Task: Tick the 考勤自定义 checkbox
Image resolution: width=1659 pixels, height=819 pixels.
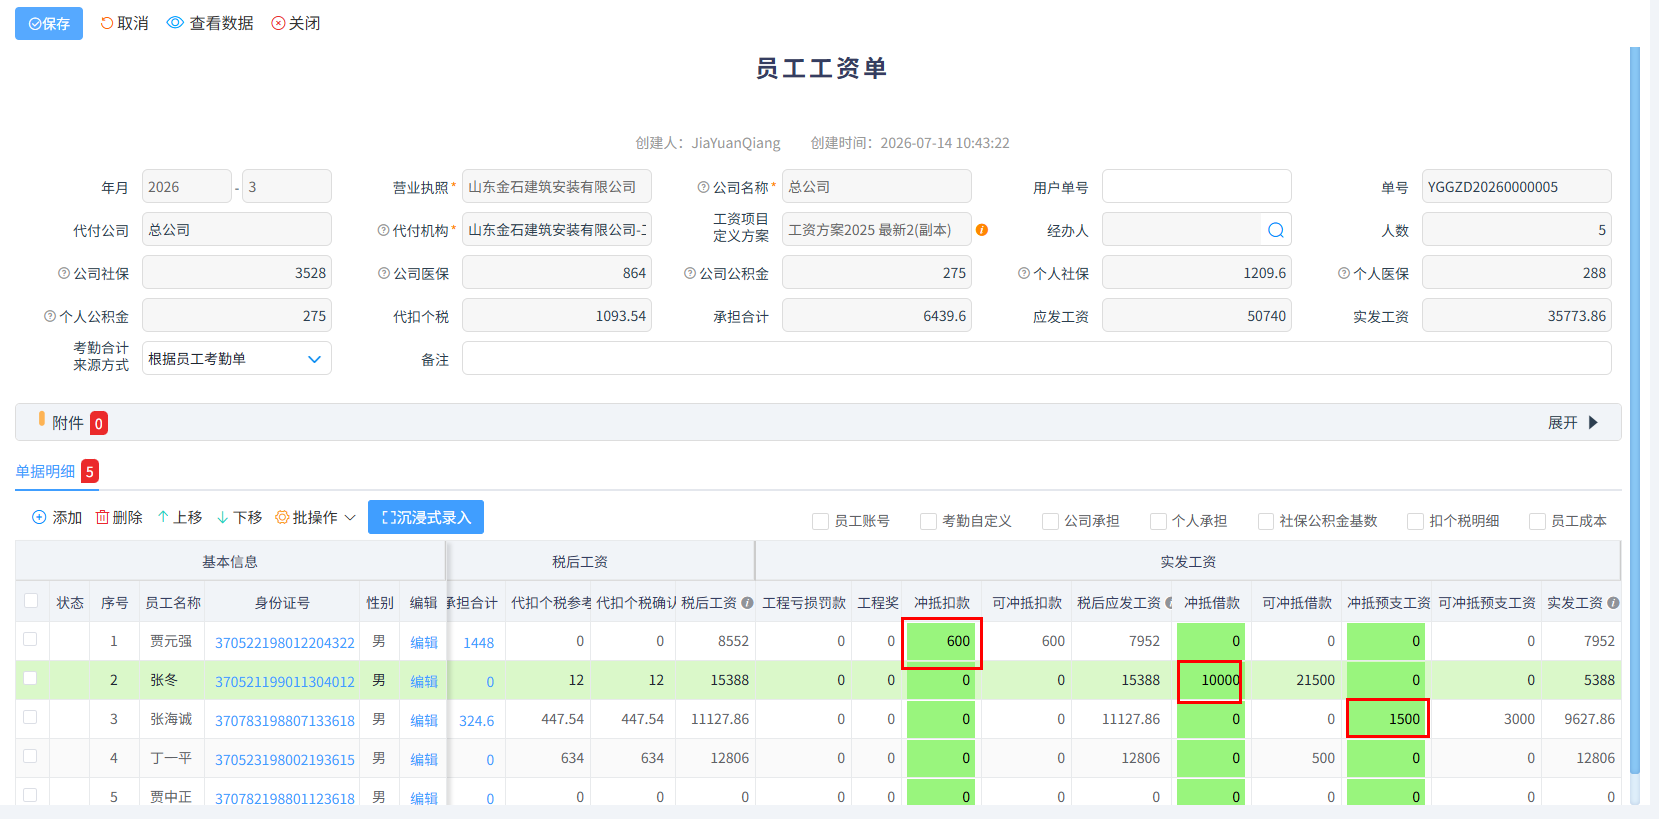Action: [929, 521]
